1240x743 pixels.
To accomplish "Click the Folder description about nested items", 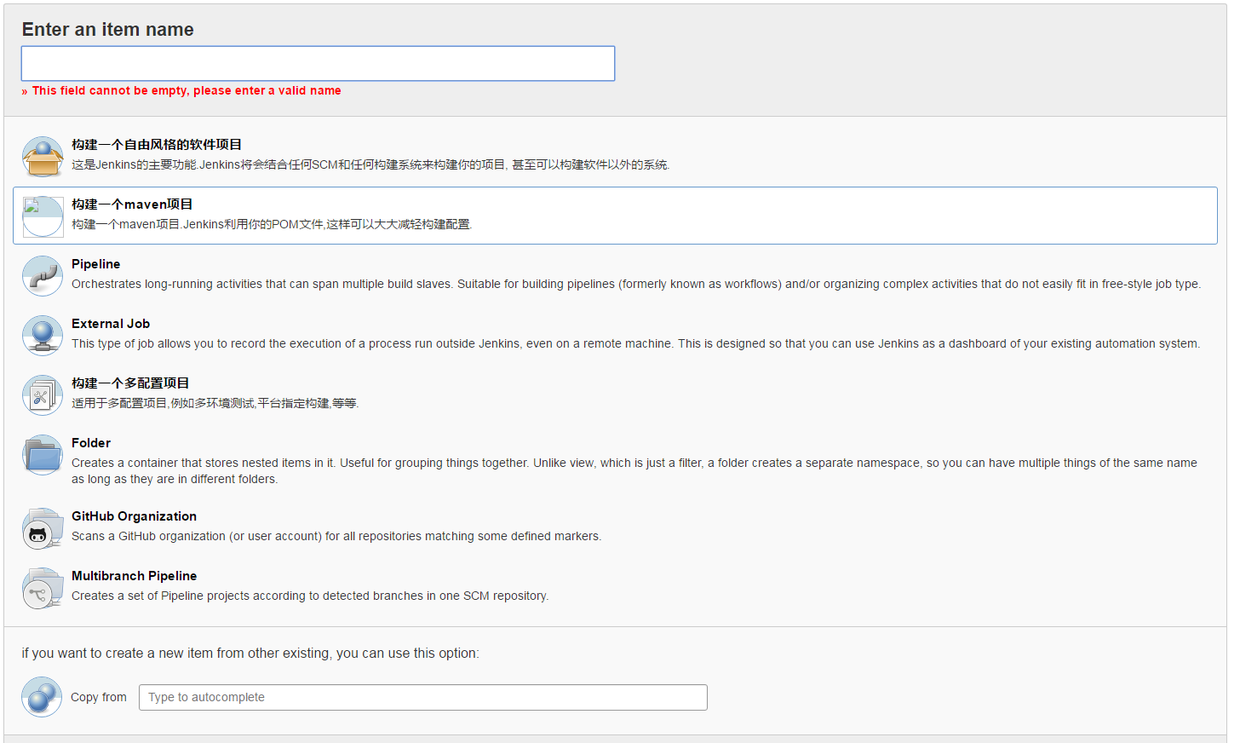I will click(634, 471).
